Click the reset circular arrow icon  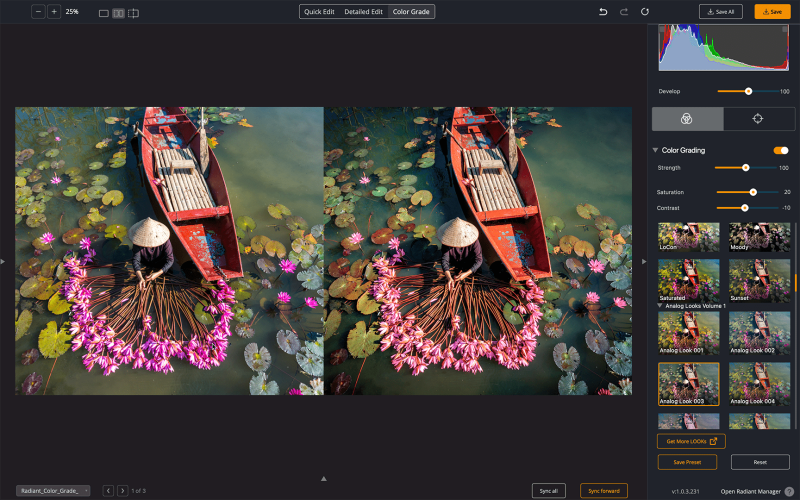[x=645, y=11]
